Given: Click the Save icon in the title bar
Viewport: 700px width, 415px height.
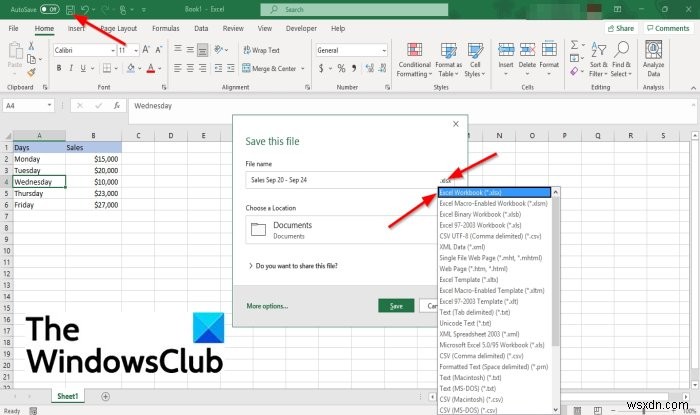Looking at the screenshot, I should pyautogui.click(x=70, y=9).
